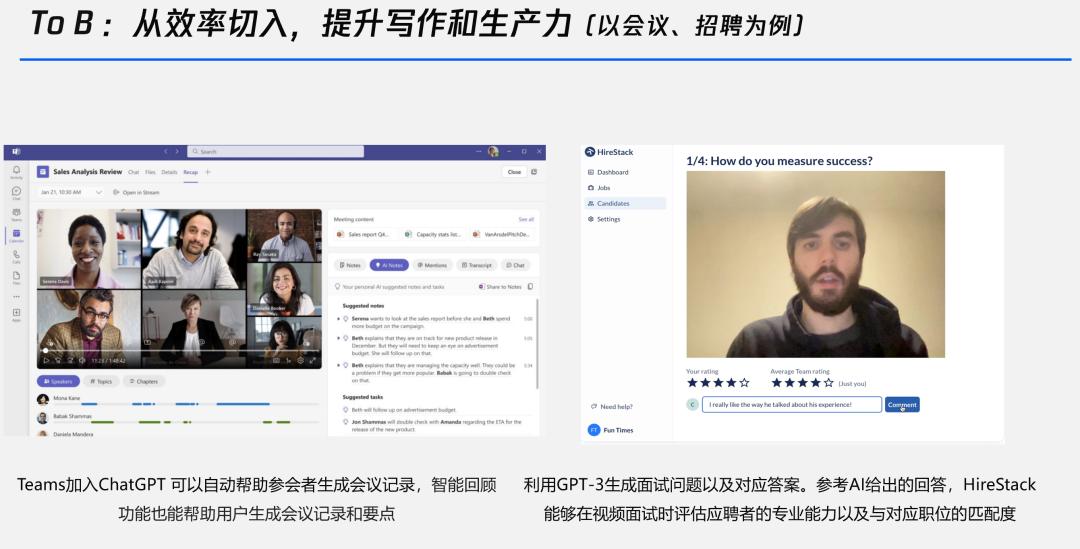The width and height of the screenshot is (1080, 549).
Task: Open VanArsdelPitchDe file chip
Action: click(501, 234)
